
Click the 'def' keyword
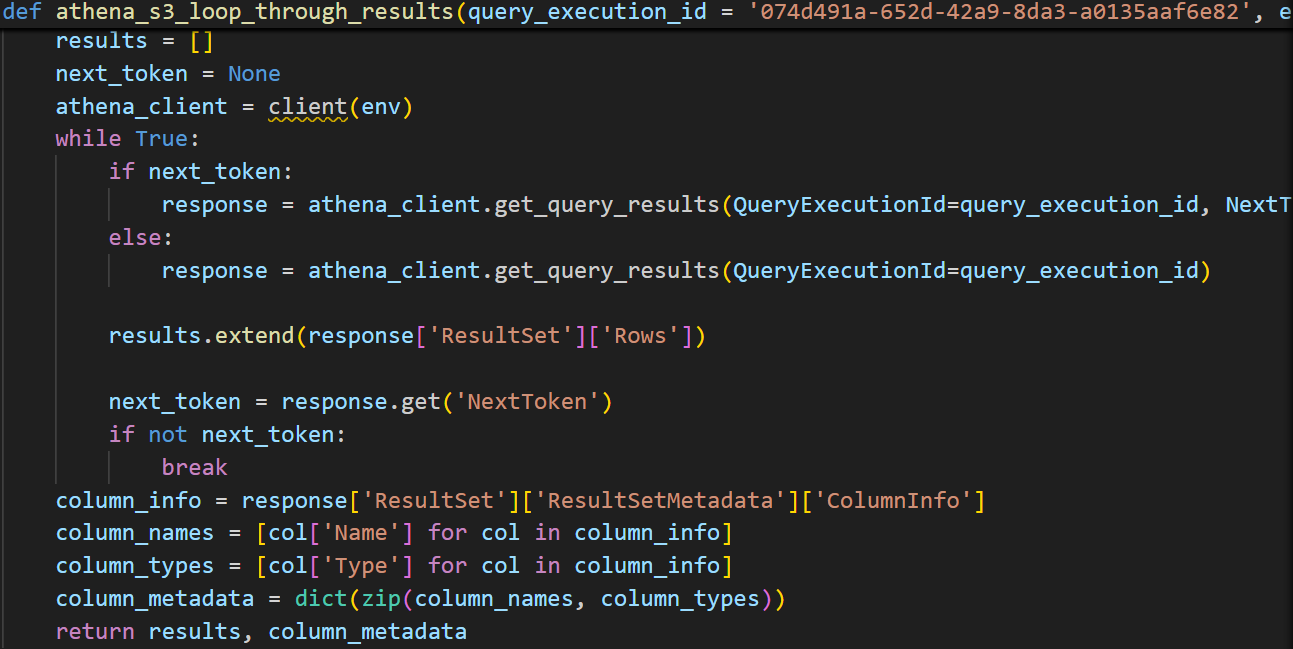pyautogui.click(x=21, y=13)
